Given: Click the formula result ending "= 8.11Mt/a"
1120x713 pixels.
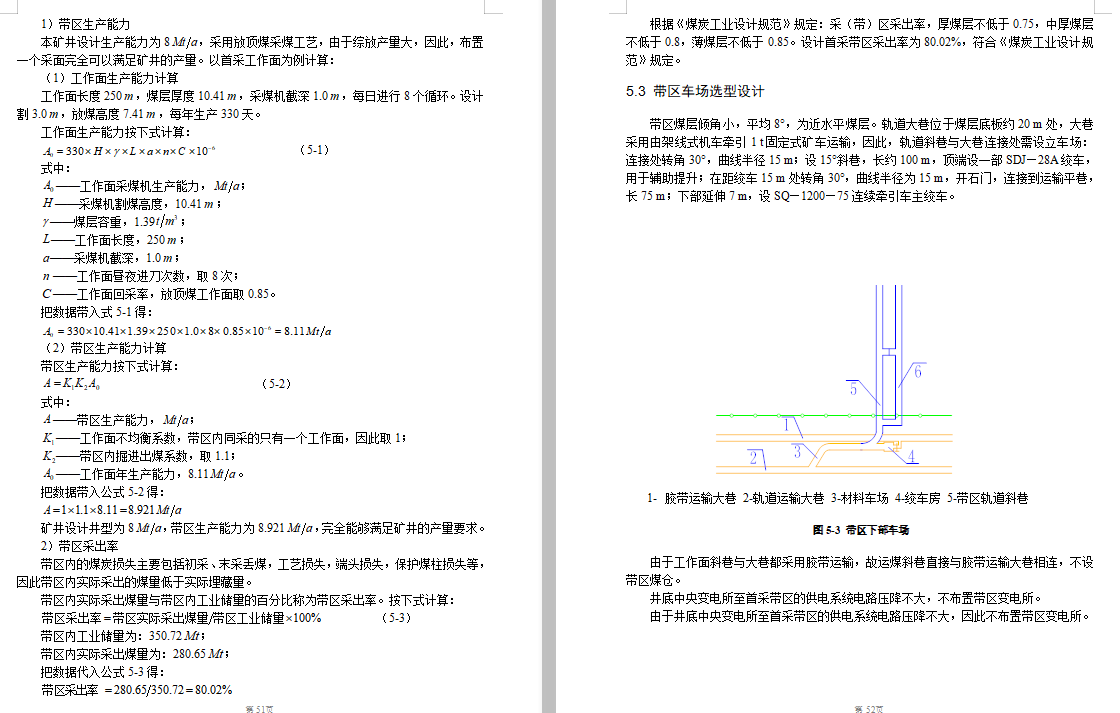Looking at the screenshot, I should tap(186, 331).
